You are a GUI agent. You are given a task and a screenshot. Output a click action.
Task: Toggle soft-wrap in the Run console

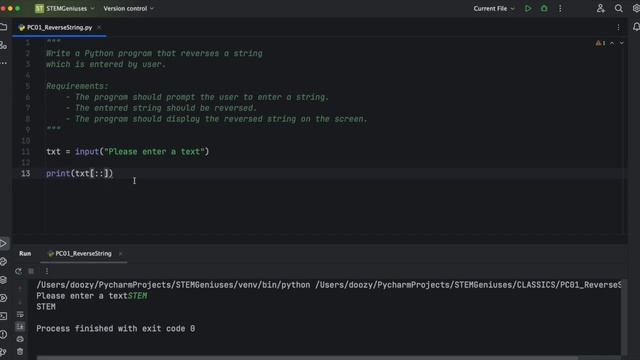(x=20, y=315)
